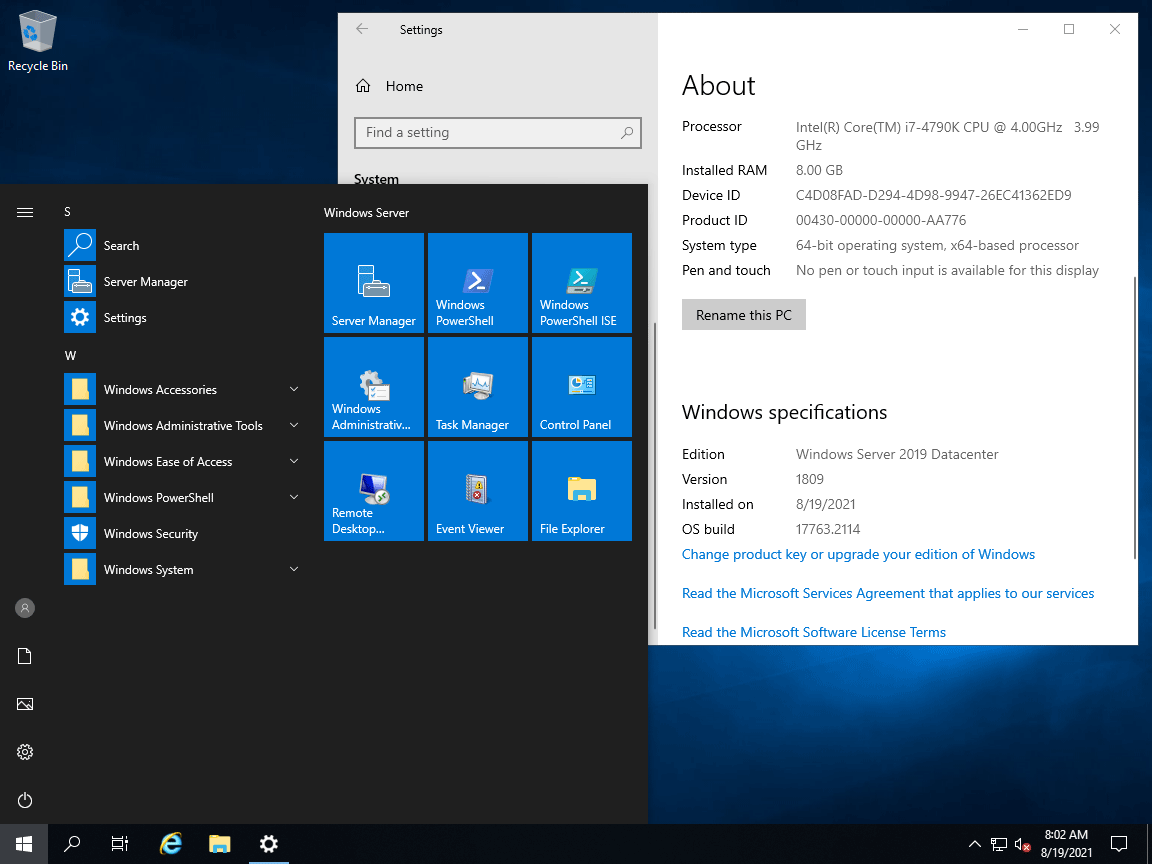Open Change product key or upgrade link
The width and height of the screenshot is (1152, 864).
(858, 554)
